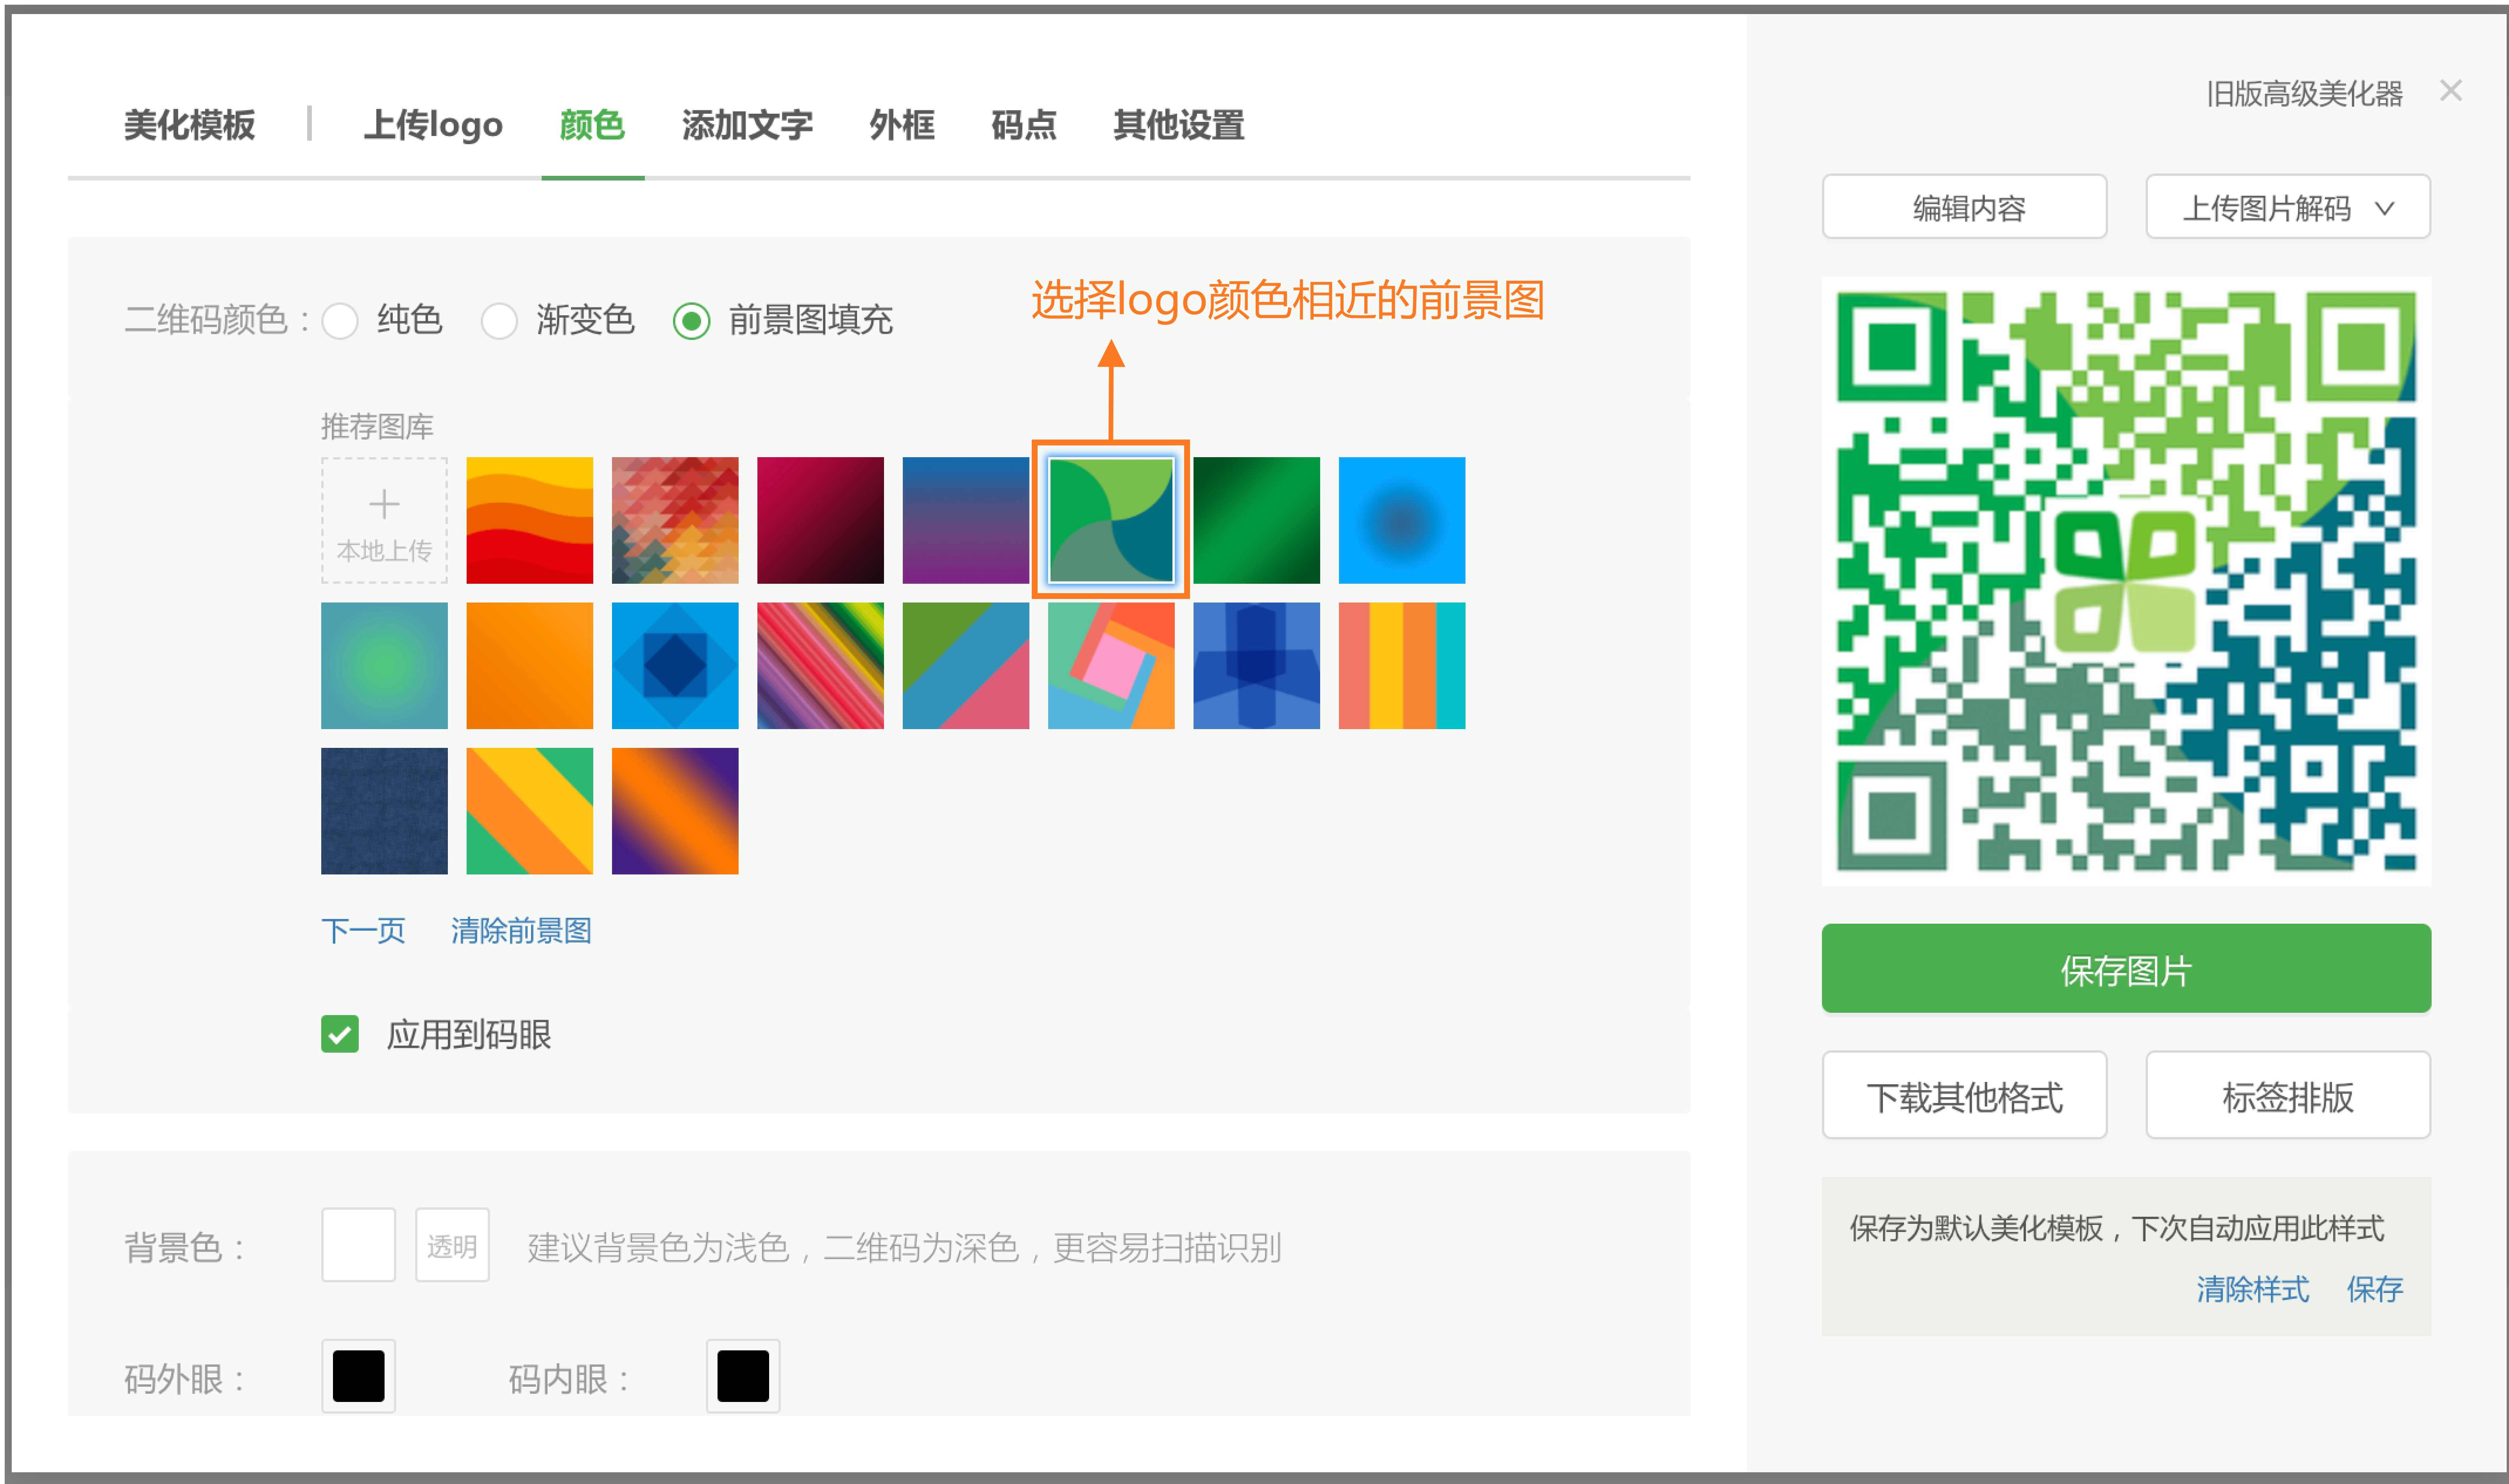2509x1484 pixels.
Task: Open the 码点 tab
Action: [x=1024, y=126]
